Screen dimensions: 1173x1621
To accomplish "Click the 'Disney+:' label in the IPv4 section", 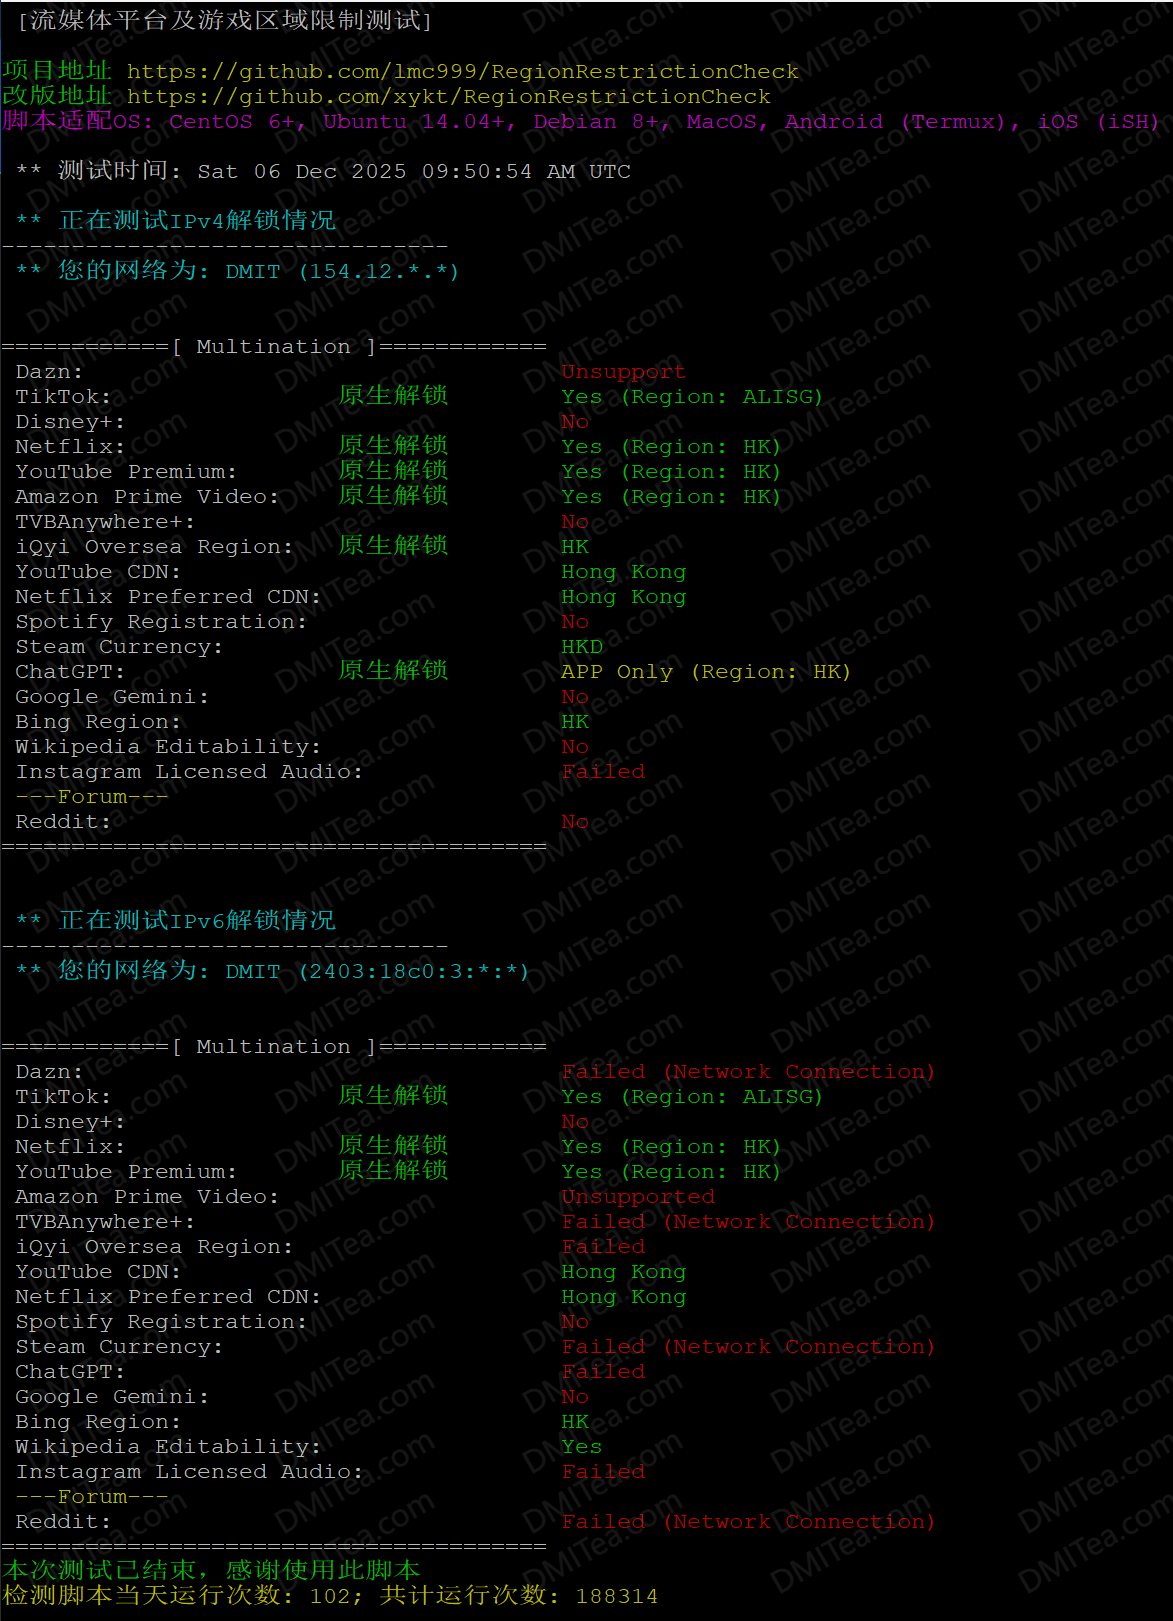I will pos(70,421).
